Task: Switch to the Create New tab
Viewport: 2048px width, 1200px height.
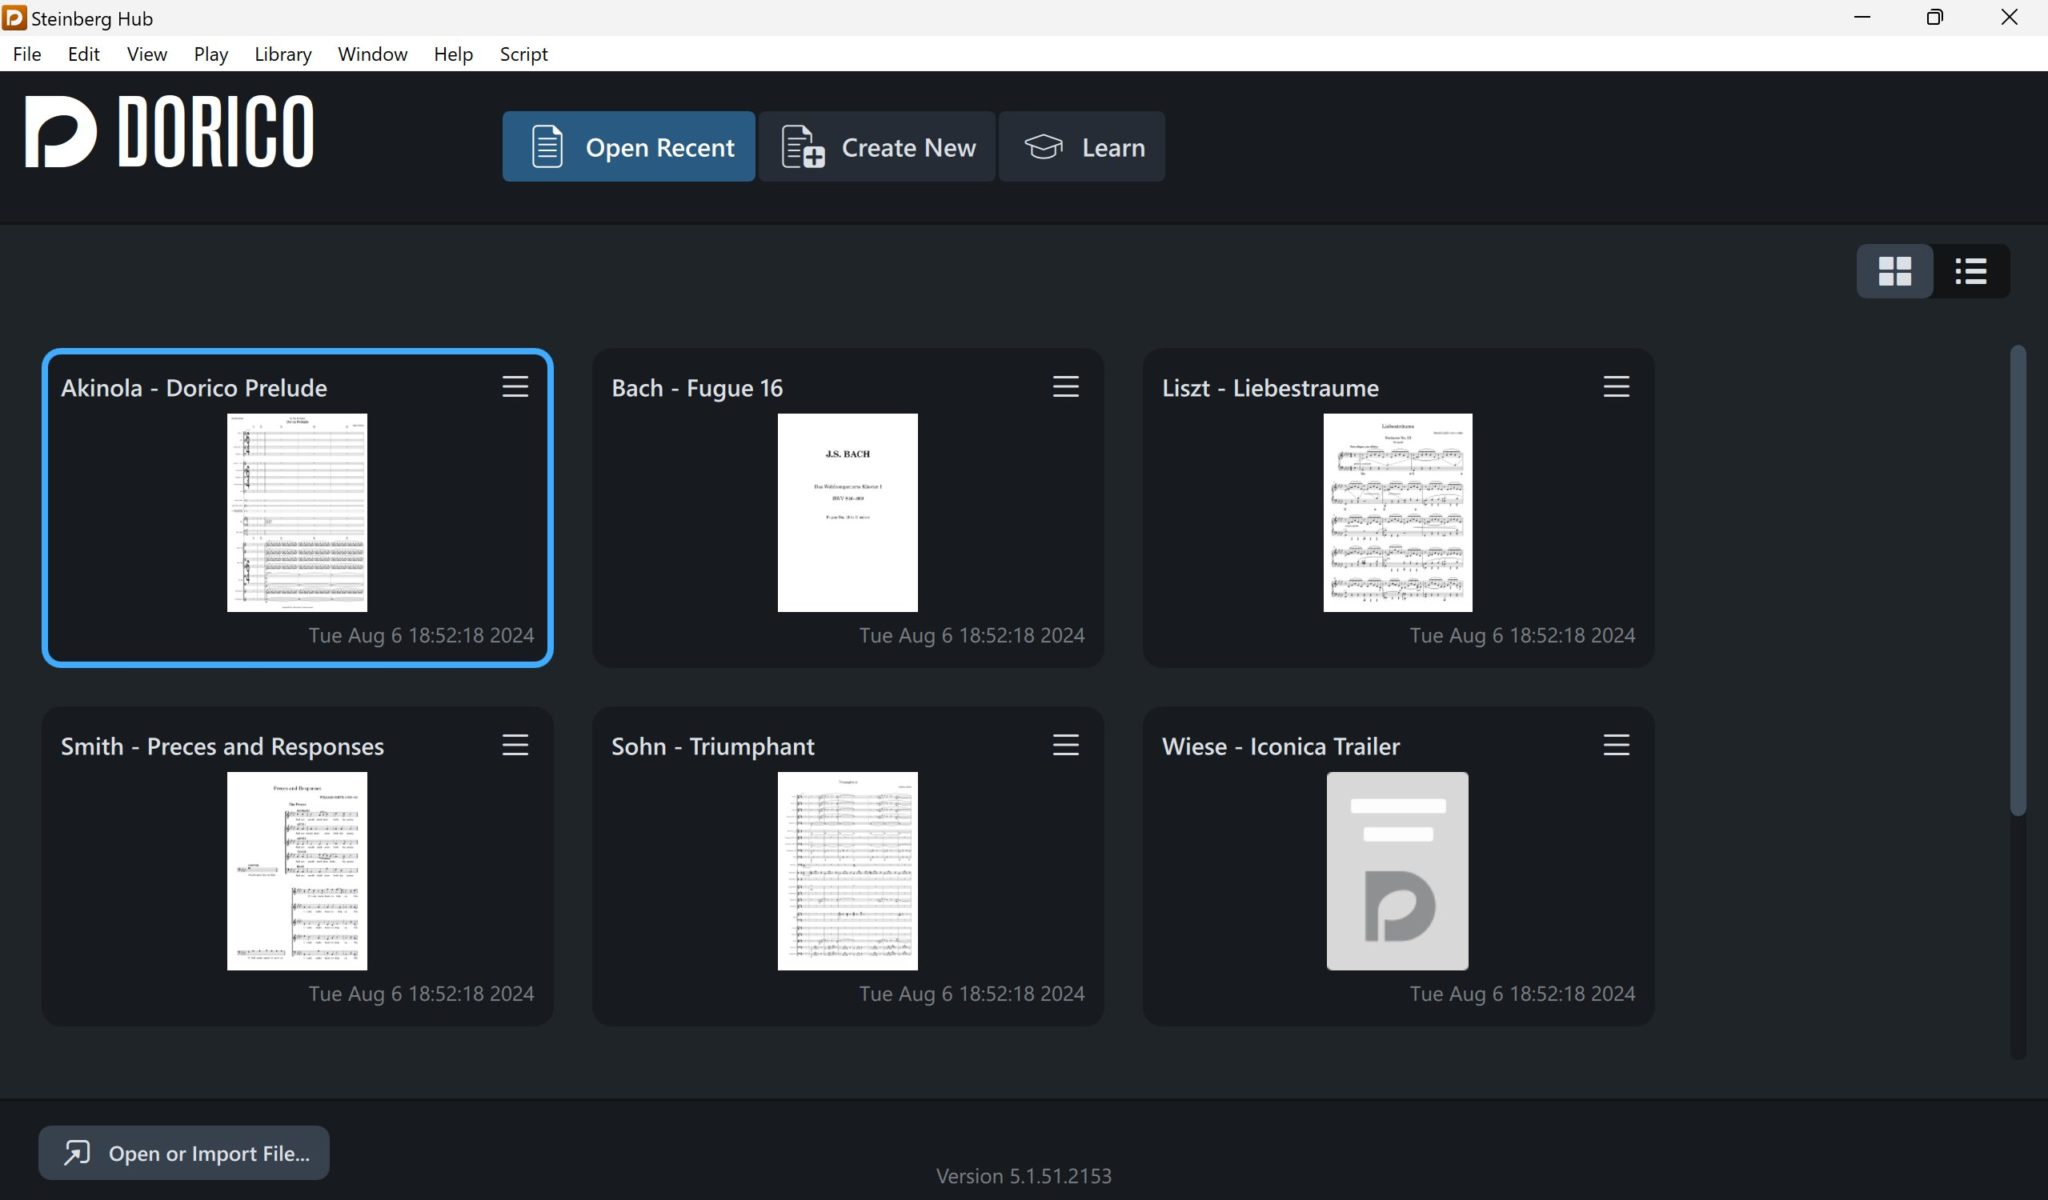Action: pos(877,147)
